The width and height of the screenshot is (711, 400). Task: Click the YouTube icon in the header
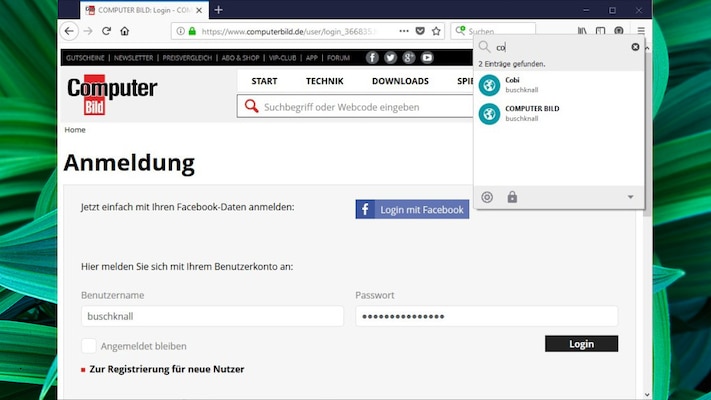coord(427,58)
